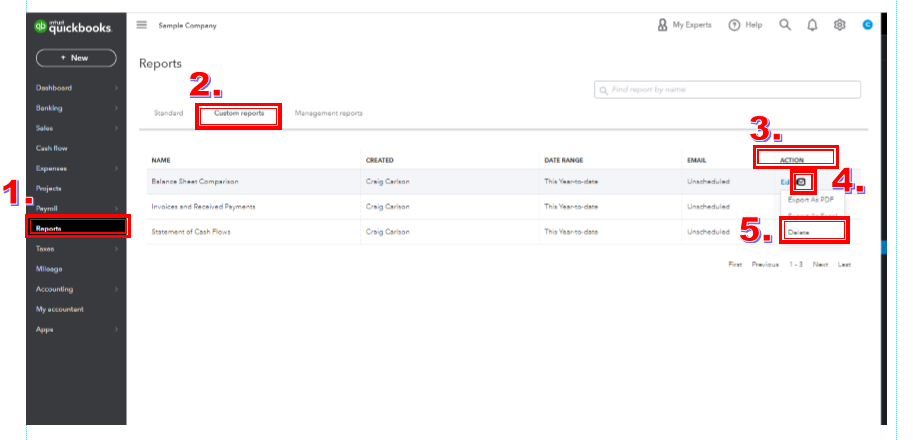The image size is (913, 440).
Task: Click the ACTION column header
Action: tap(792, 160)
